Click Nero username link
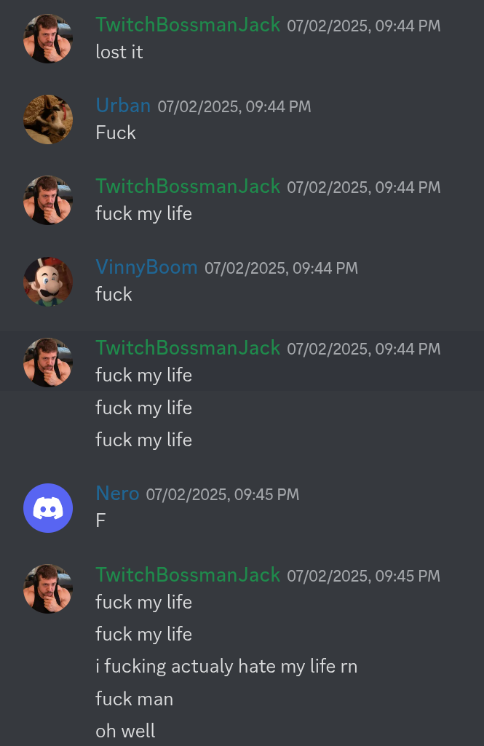Screen dimensions: 484x746 coord(118,493)
